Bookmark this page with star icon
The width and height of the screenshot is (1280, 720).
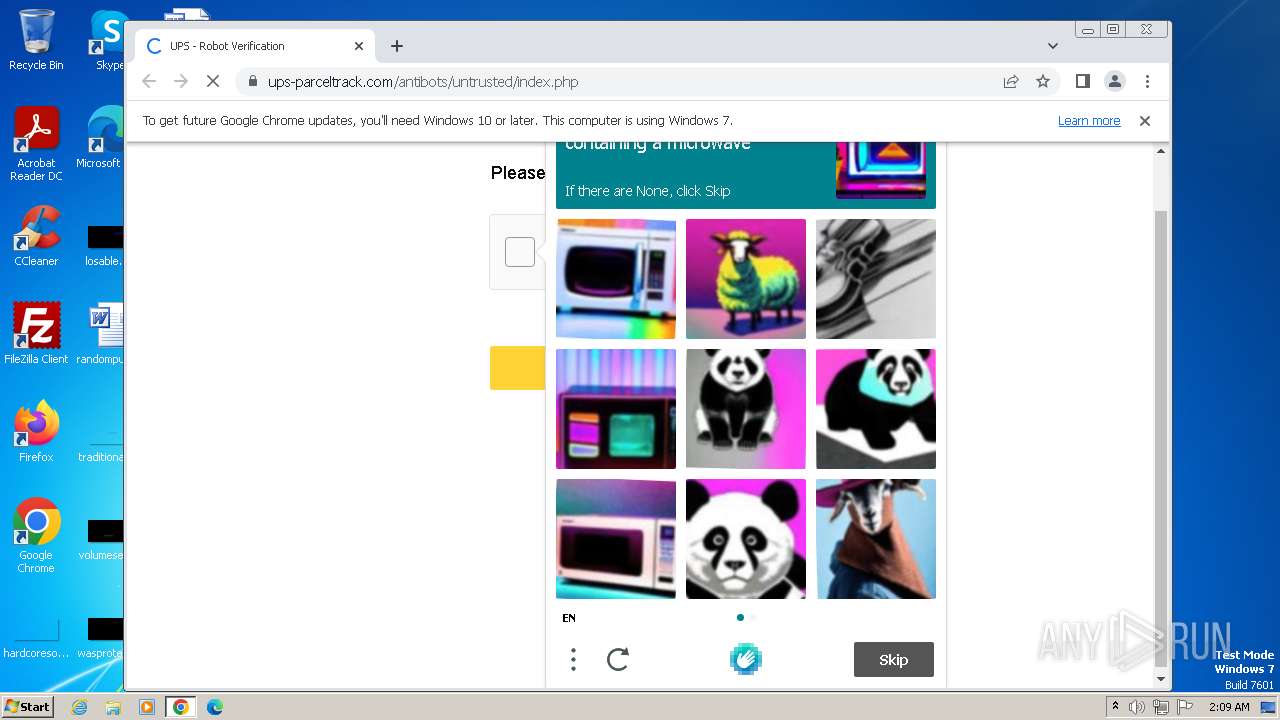click(1043, 81)
